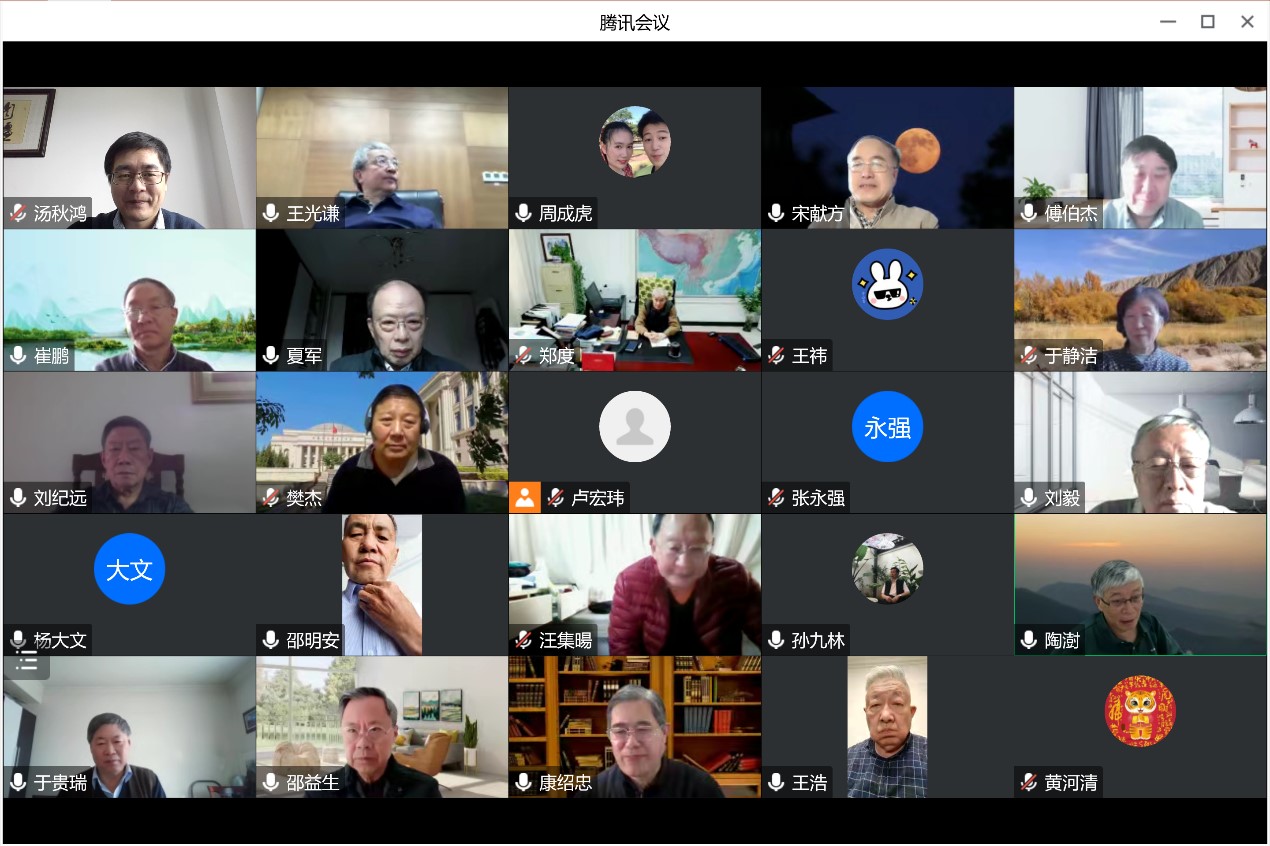Click the microphone icon beside 宋献方
This screenshot has width=1270, height=846.
(x=776, y=213)
